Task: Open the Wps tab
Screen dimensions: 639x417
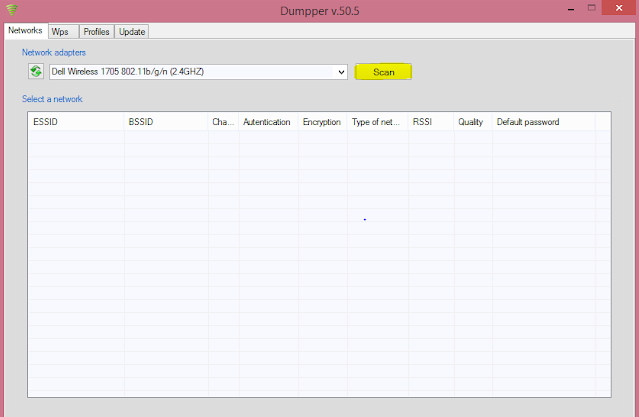Action: 63,32
